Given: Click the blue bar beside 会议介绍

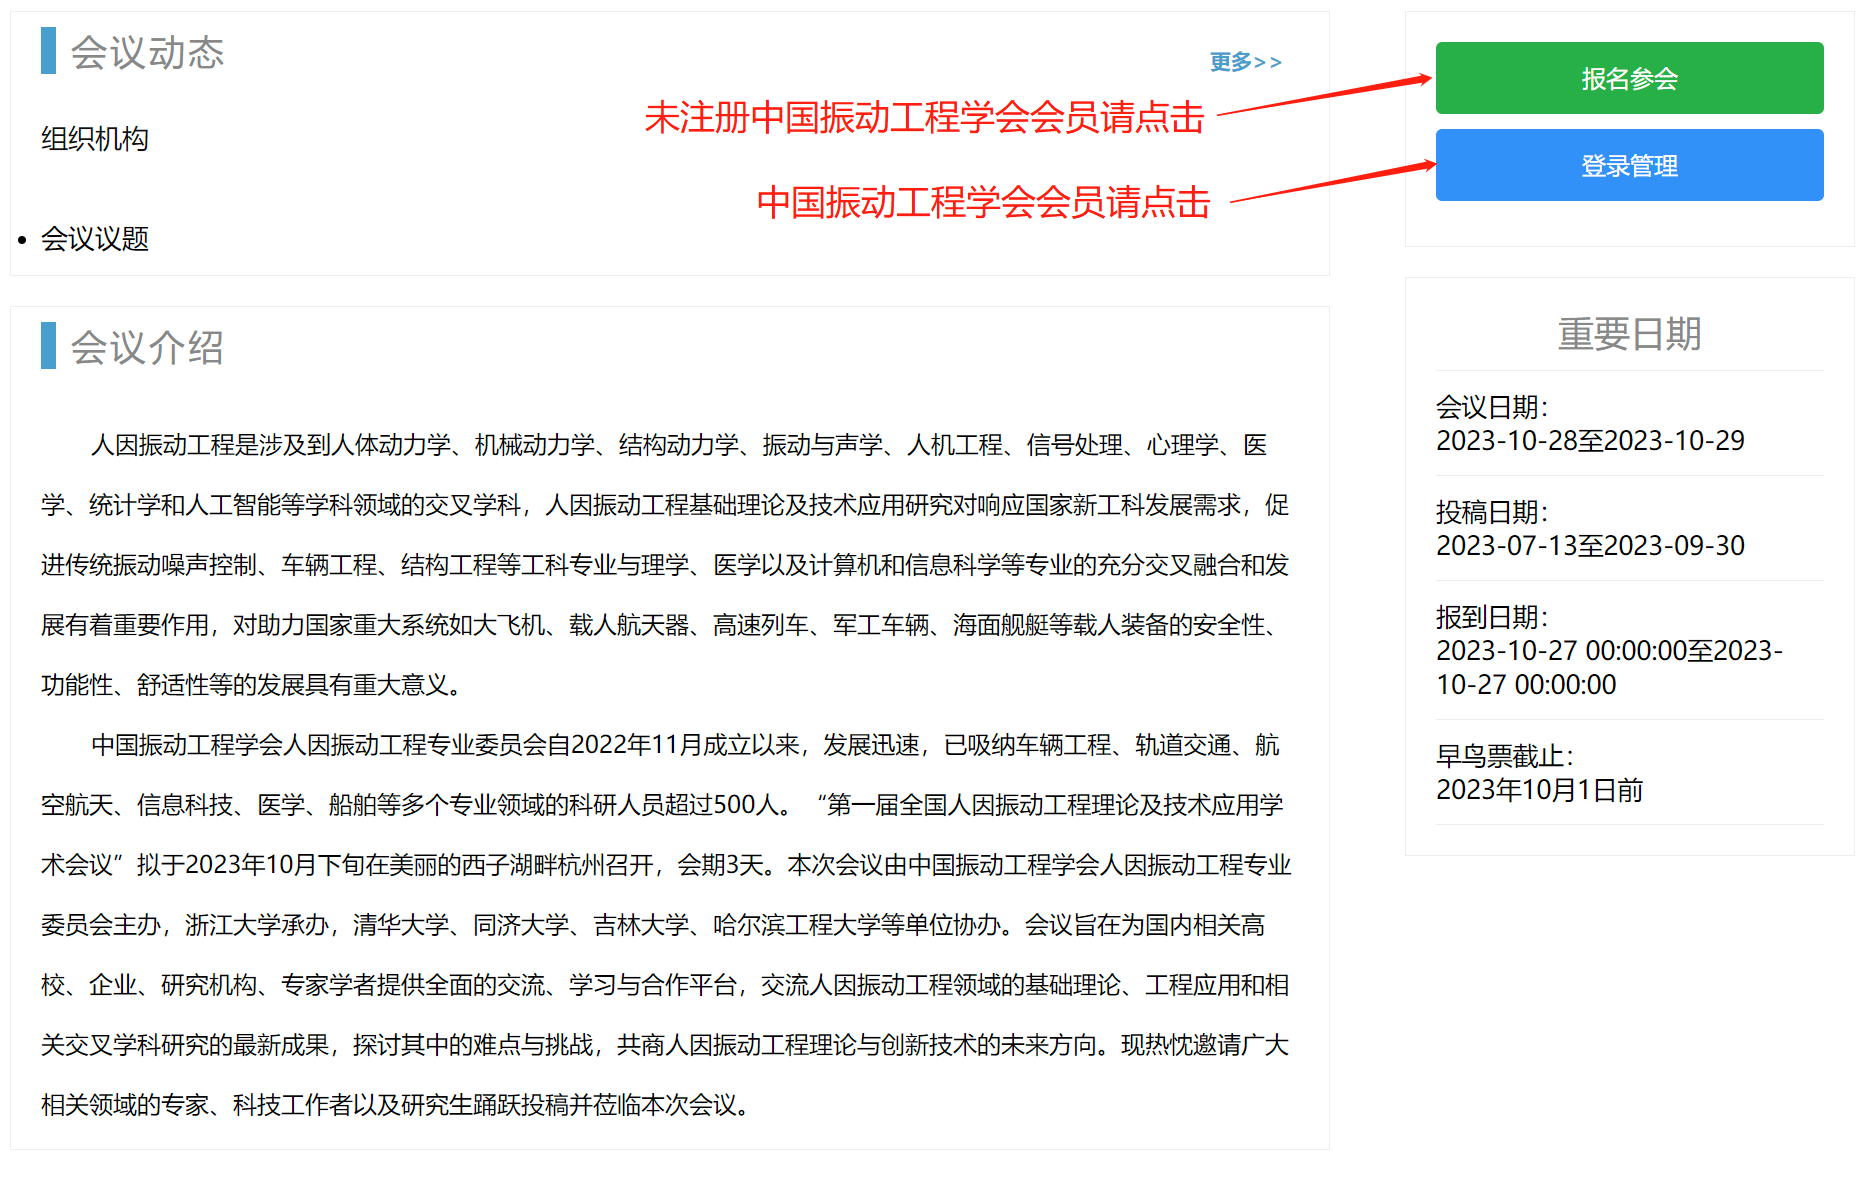Looking at the screenshot, I should click(x=48, y=346).
